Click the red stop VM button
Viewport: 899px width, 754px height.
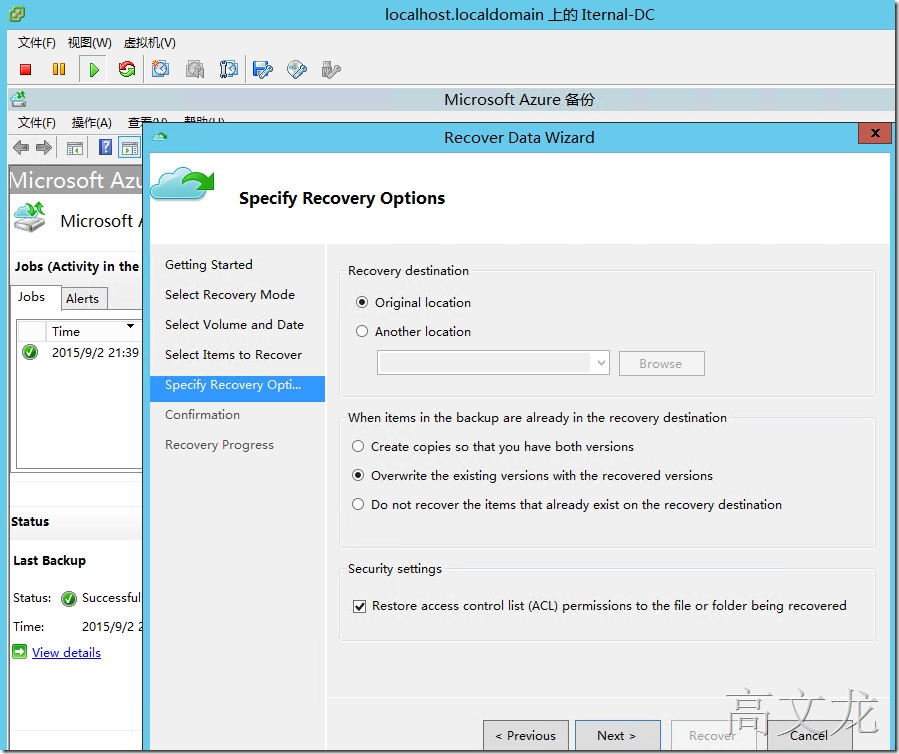tap(25, 69)
